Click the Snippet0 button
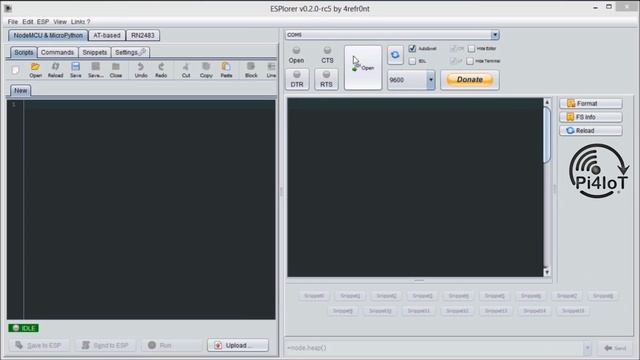The width and height of the screenshot is (640, 360). [x=314, y=296]
